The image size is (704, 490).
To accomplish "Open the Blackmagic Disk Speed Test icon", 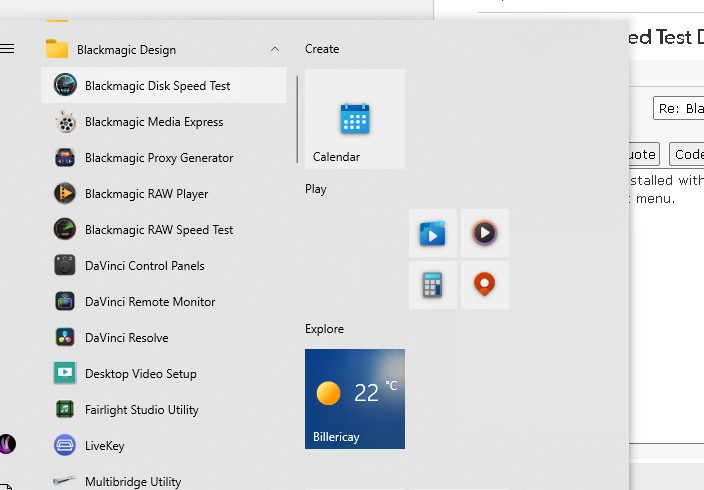I will pyautogui.click(x=65, y=85).
